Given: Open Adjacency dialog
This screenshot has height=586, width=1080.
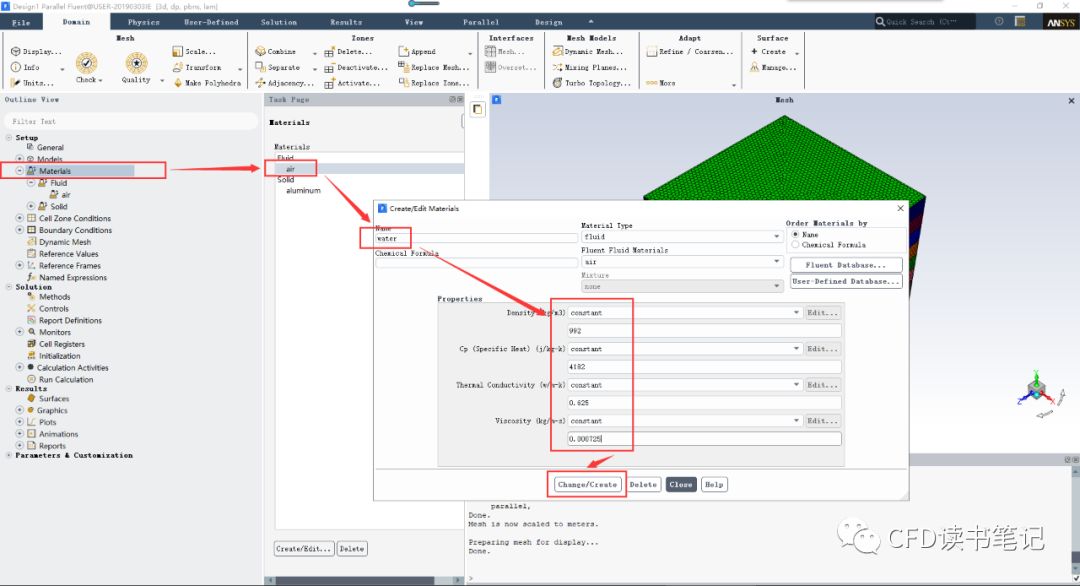Looking at the screenshot, I should coord(284,83).
